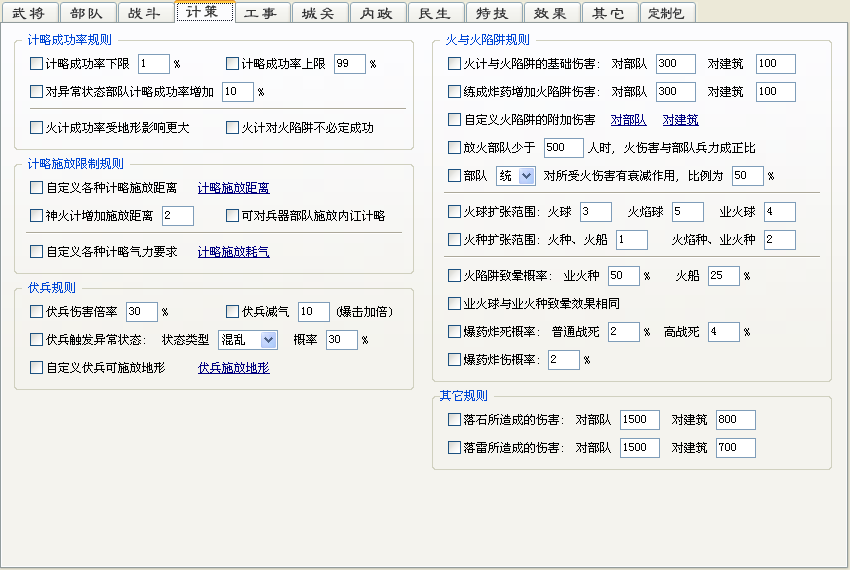Enable 自定义各种计略气力要求 checkbox
850x570 pixels.
[36, 252]
